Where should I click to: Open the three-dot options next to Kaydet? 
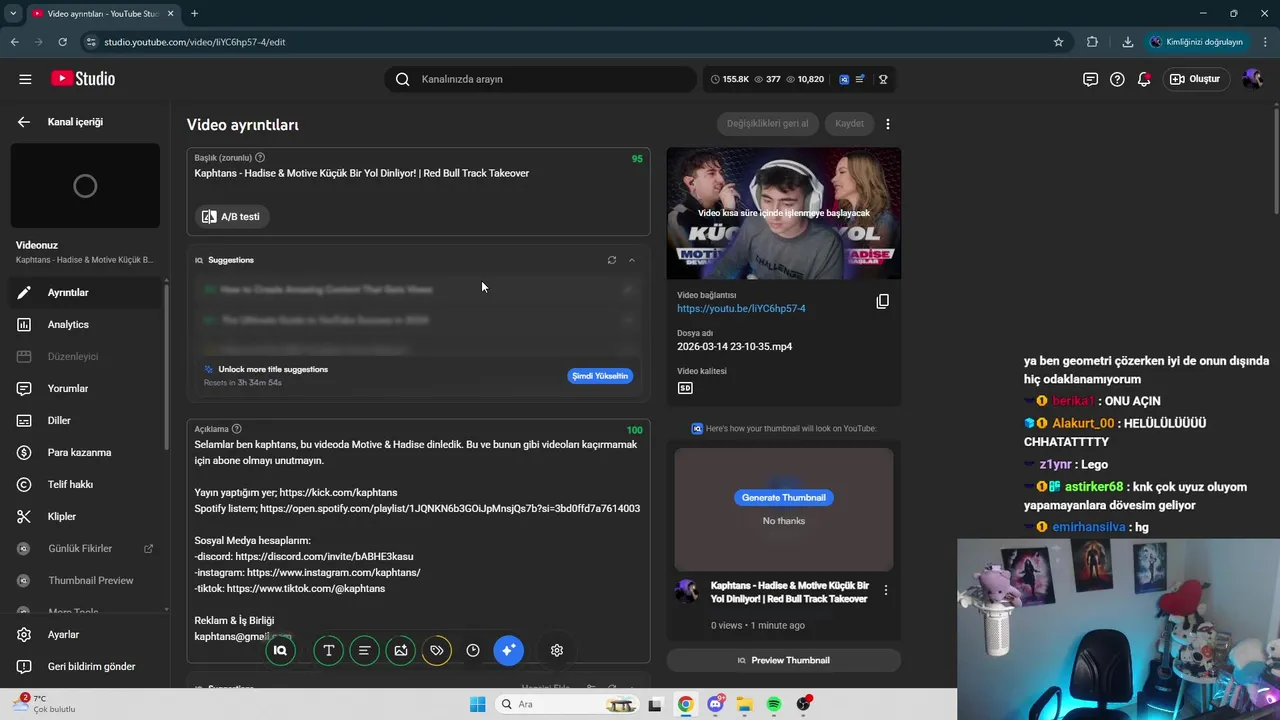click(888, 124)
